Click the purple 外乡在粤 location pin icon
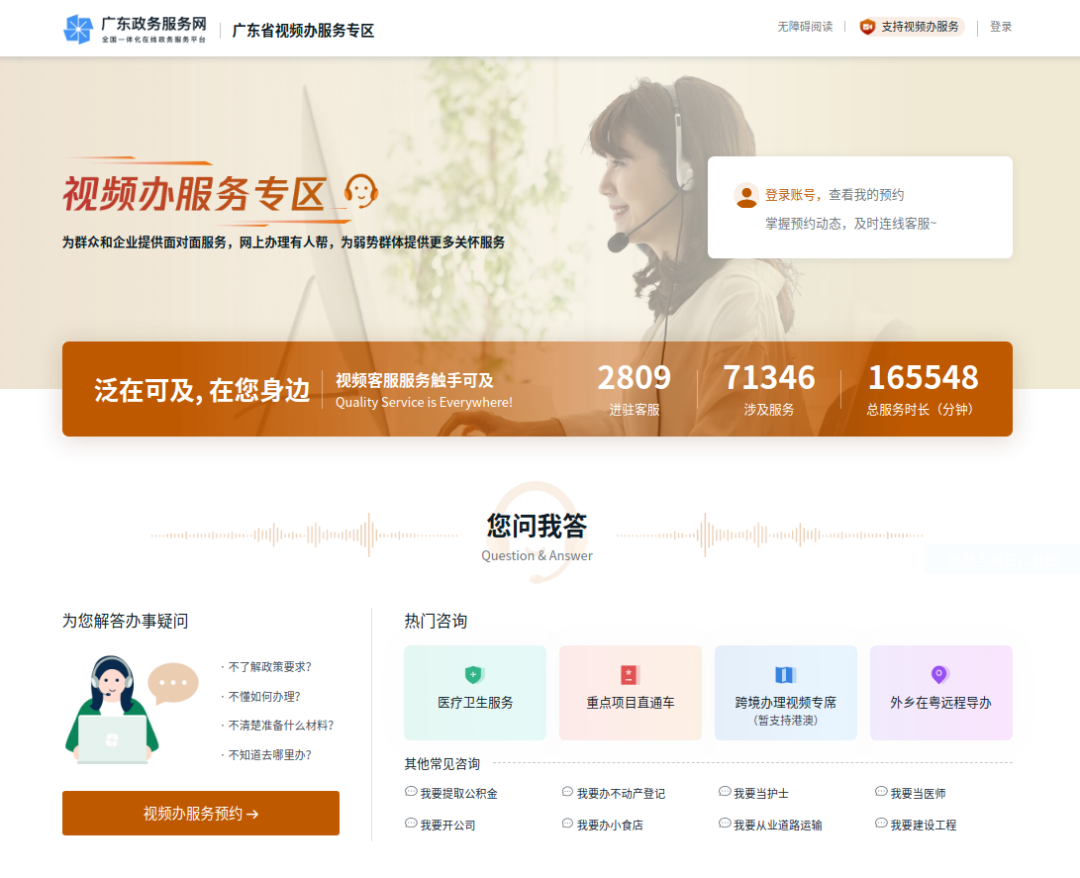Image resolution: width=1080 pixels, height=878 pixels. click(x=939, y=675)
